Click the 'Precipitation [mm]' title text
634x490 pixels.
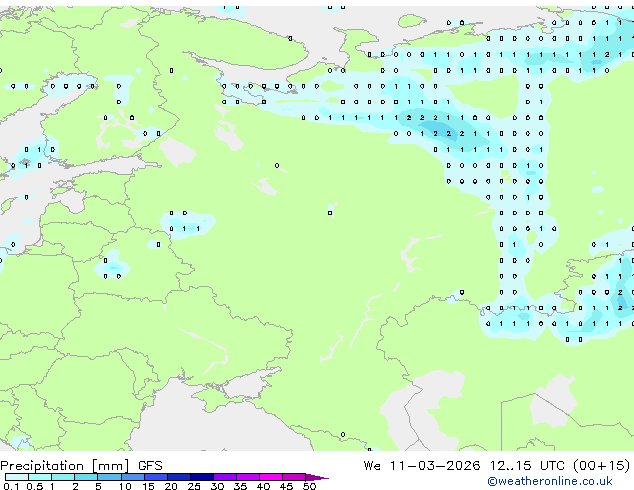[65, 466]
